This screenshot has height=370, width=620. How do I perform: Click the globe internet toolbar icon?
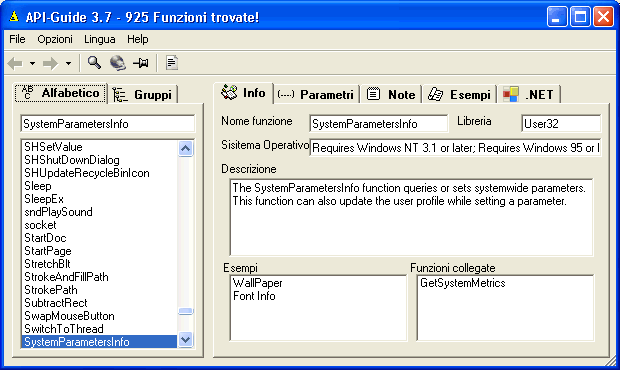(117, 63)
